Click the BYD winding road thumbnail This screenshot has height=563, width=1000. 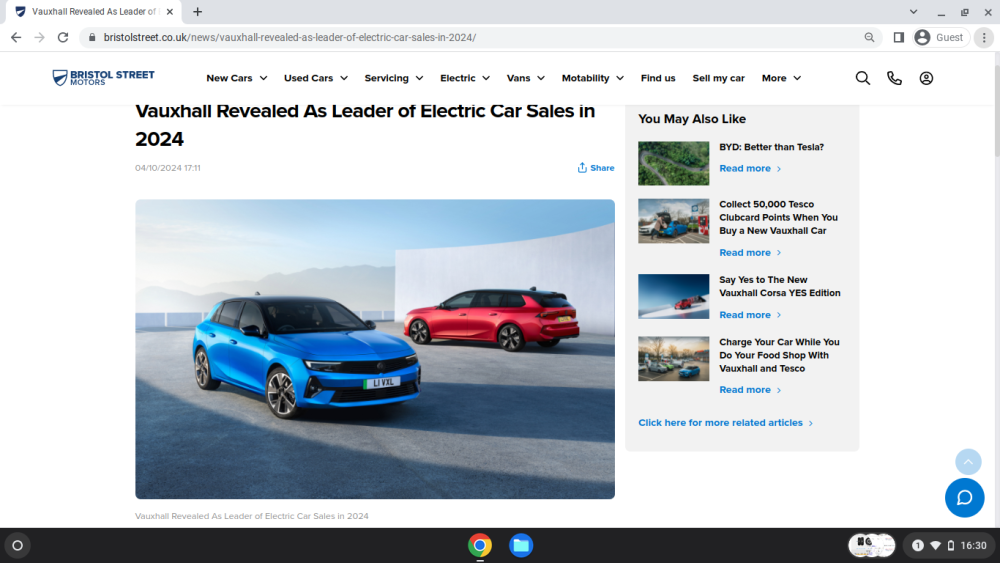673,163
